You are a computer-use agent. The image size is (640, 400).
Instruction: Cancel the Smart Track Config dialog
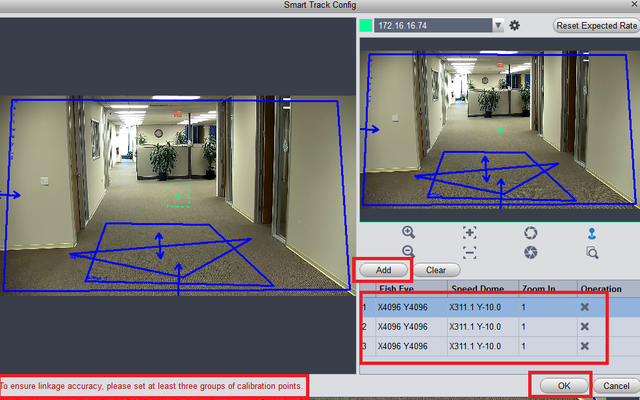[616, 386]
